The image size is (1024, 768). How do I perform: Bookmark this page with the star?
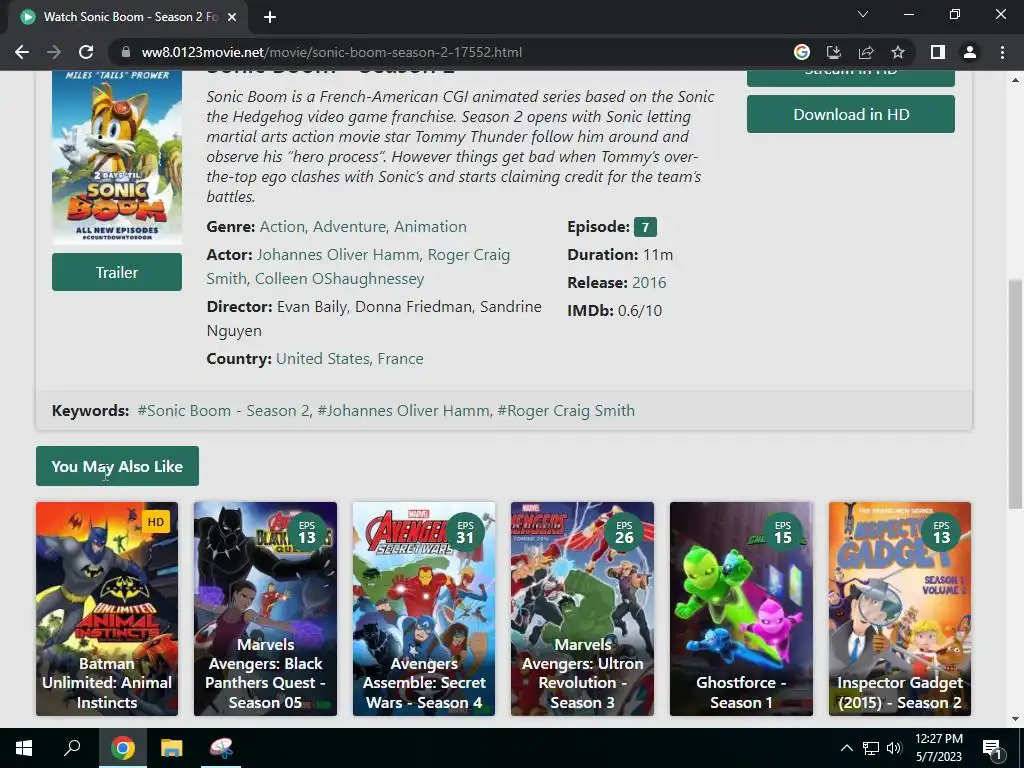point(898,52)
